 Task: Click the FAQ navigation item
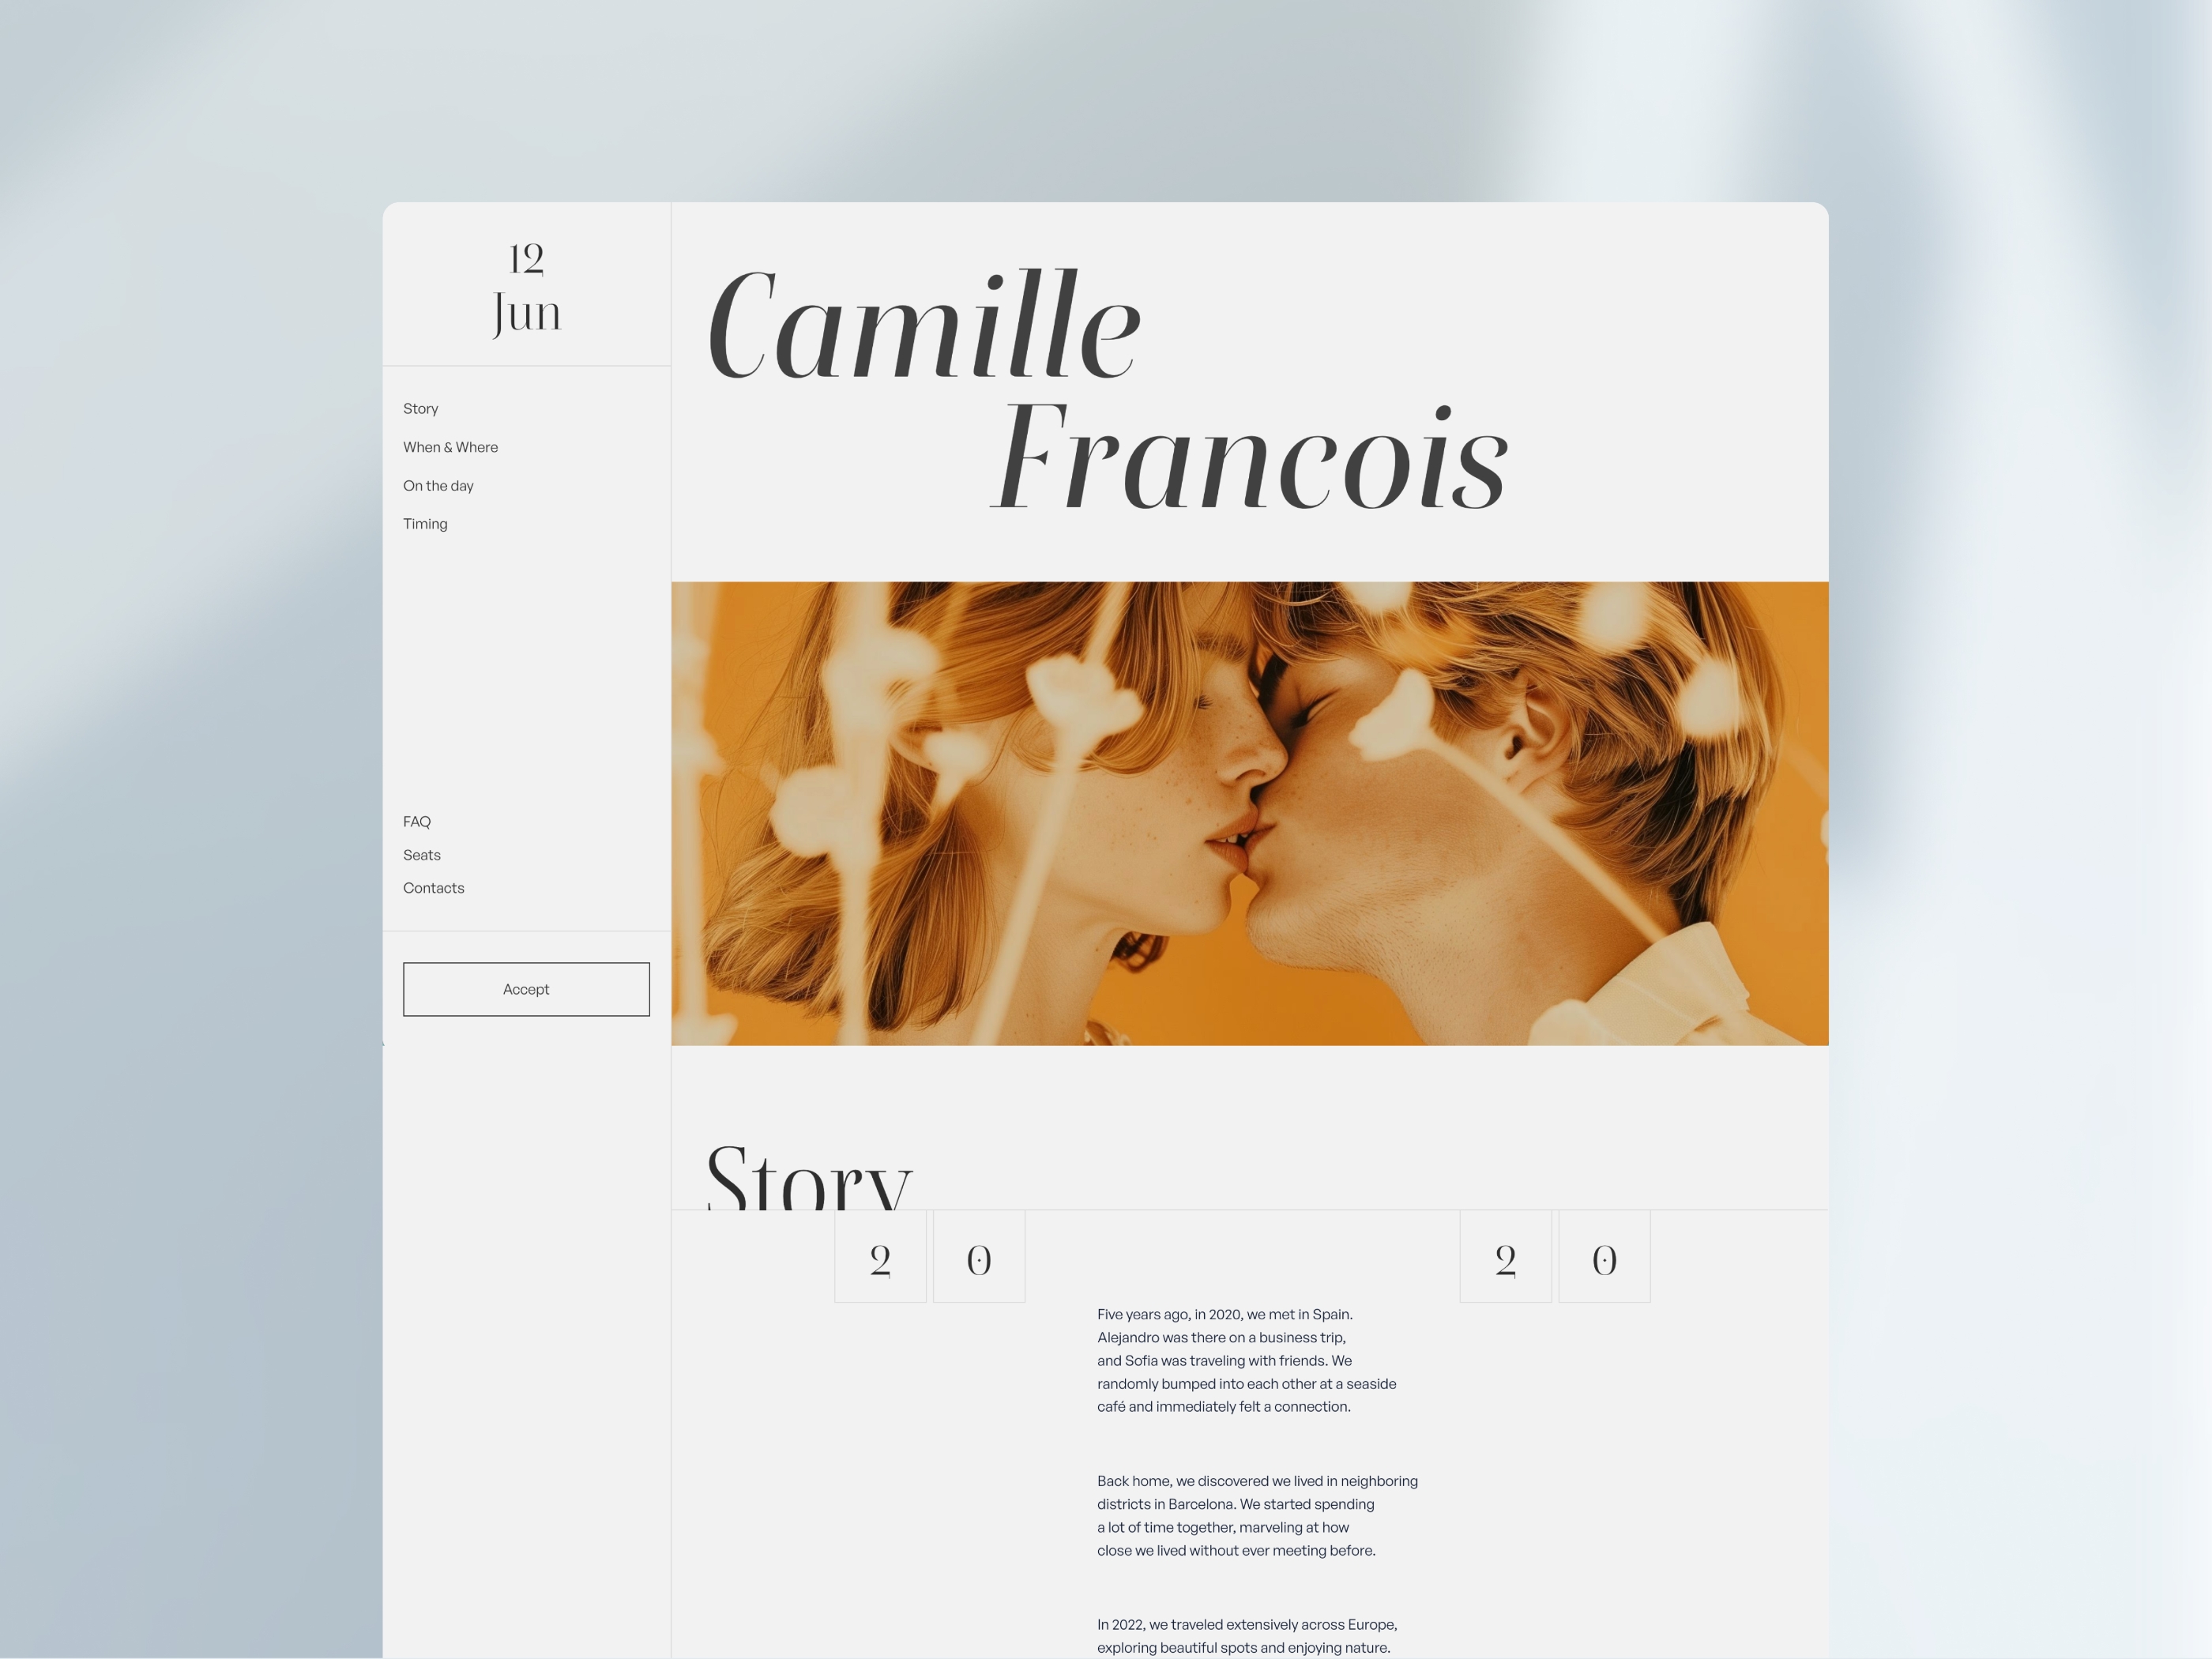click(x=416, y=821)
